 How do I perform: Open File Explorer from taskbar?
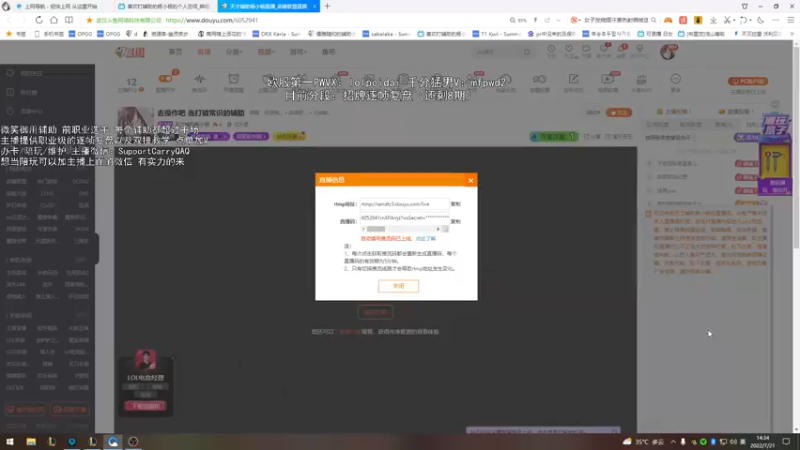point(31,442)
